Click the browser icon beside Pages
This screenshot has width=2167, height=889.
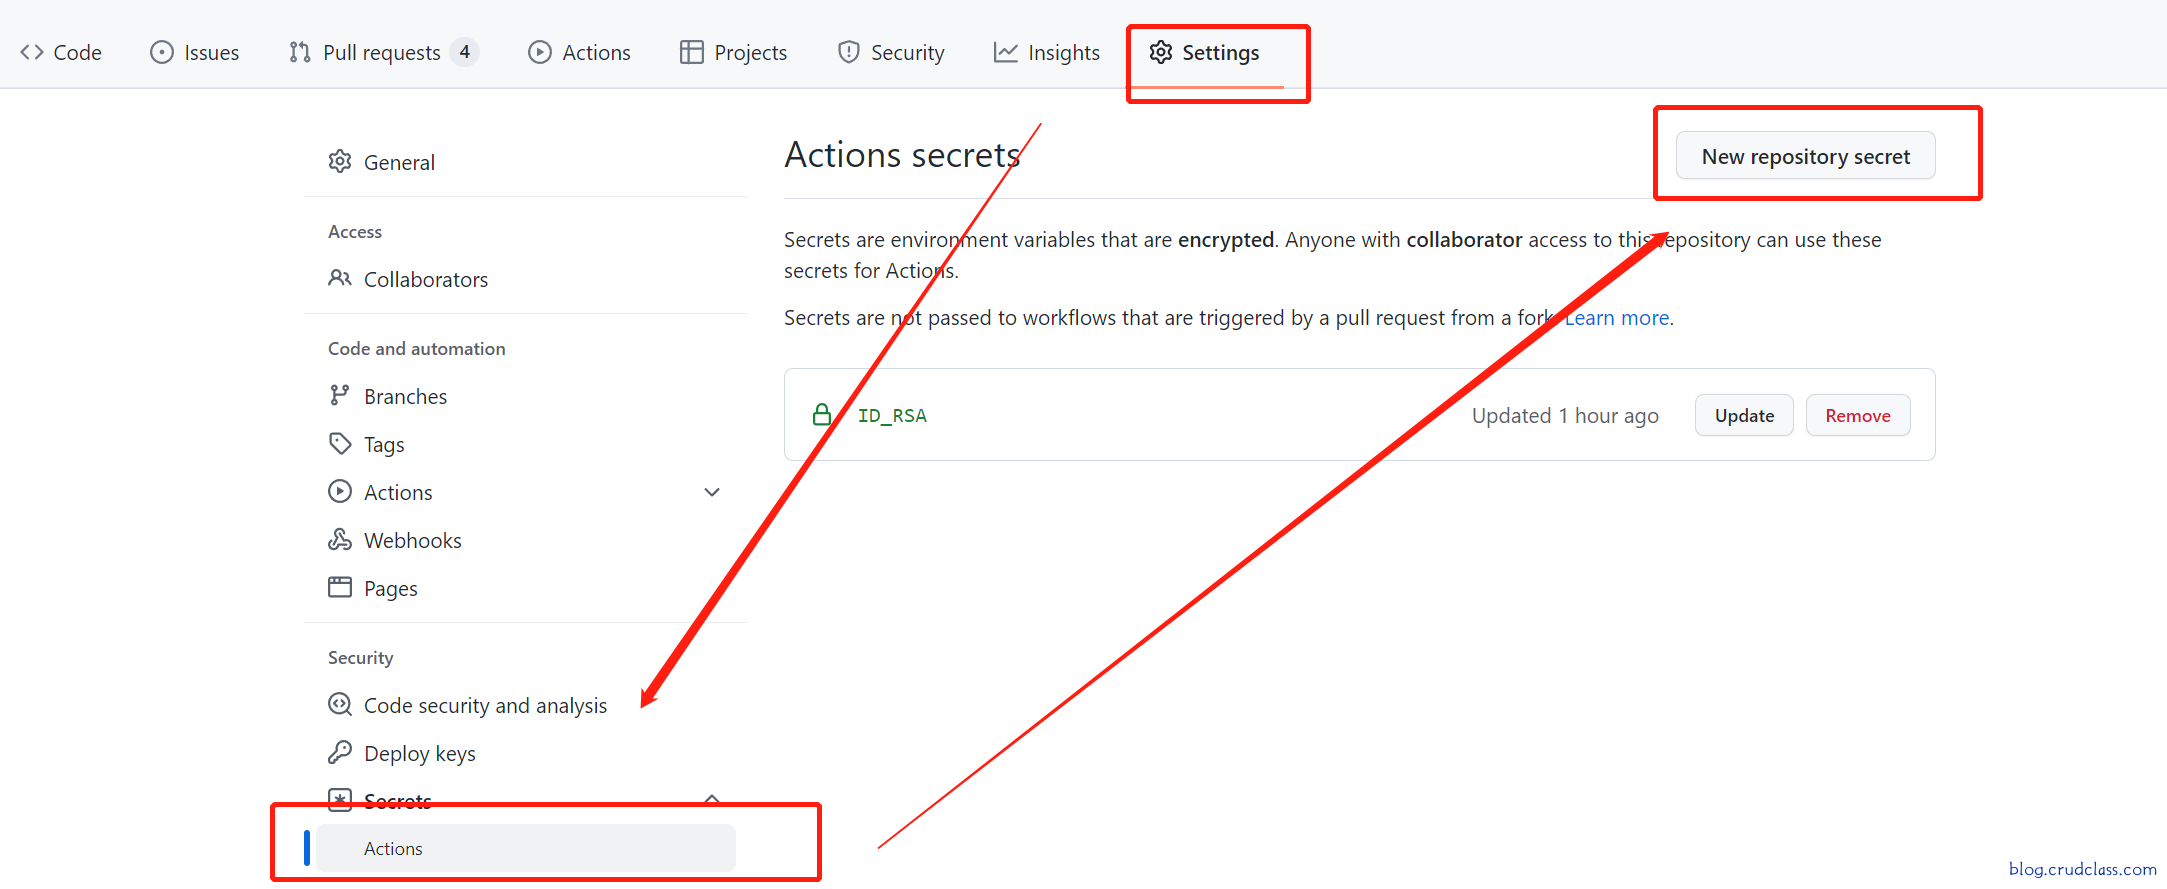(340, 587)
